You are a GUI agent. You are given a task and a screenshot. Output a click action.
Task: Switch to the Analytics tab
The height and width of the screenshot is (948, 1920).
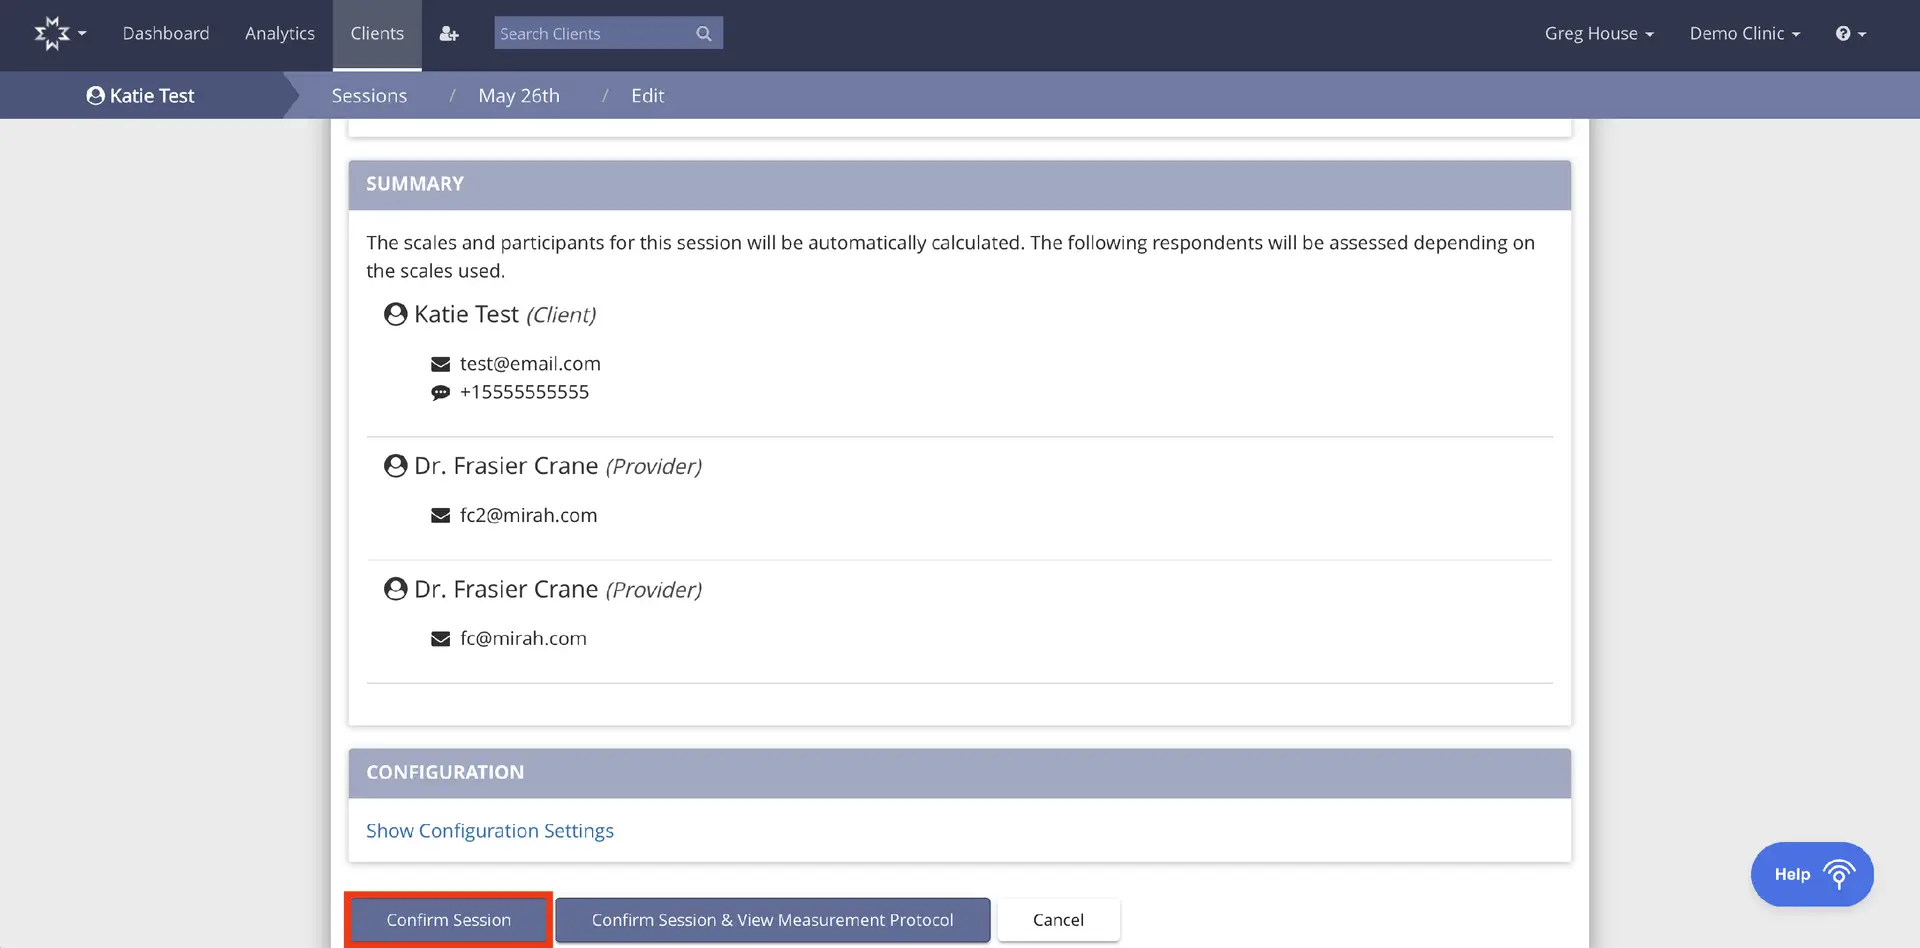pos(280,34)
